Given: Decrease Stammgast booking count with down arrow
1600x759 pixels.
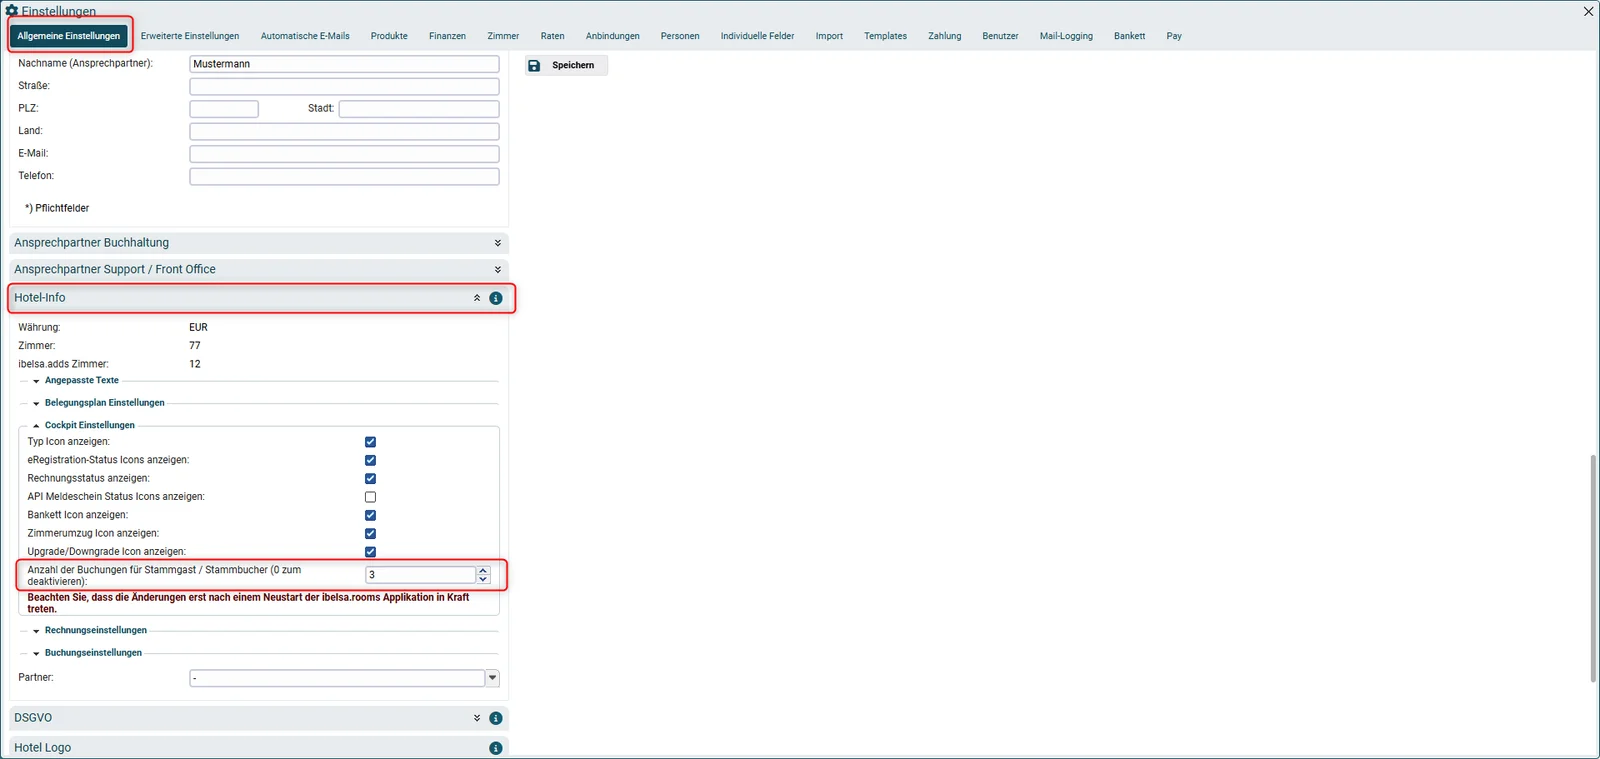Looking at the screenshot, I should click(x=484, y=579).
